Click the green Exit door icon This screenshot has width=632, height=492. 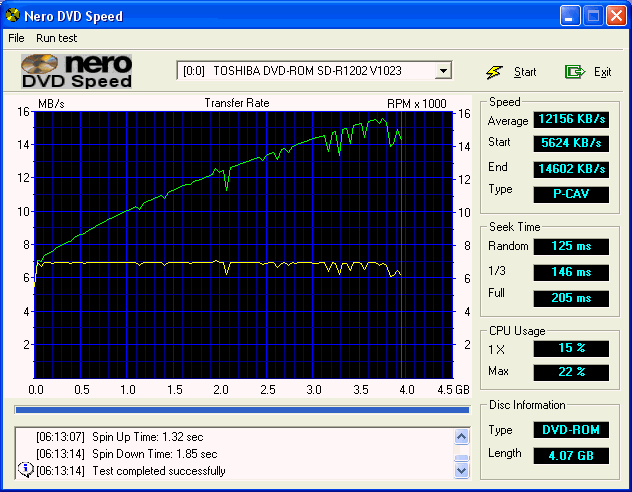(574, 72)
